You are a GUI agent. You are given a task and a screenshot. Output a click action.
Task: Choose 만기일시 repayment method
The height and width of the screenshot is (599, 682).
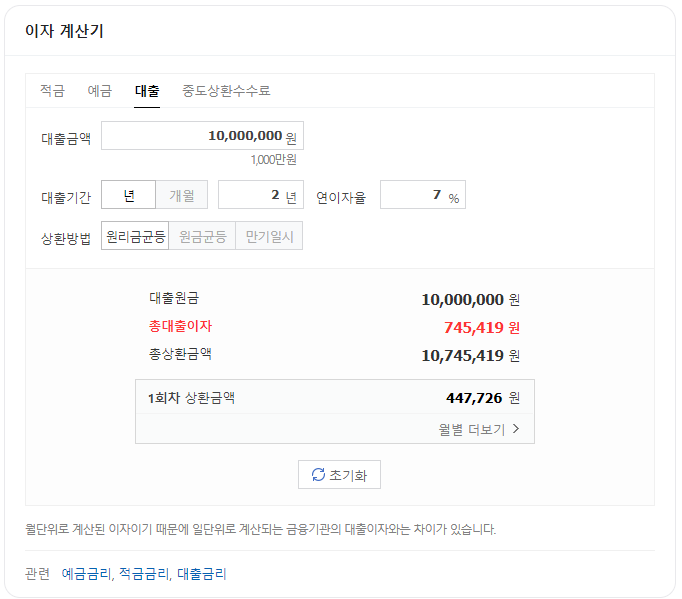[x=269, y=236]
